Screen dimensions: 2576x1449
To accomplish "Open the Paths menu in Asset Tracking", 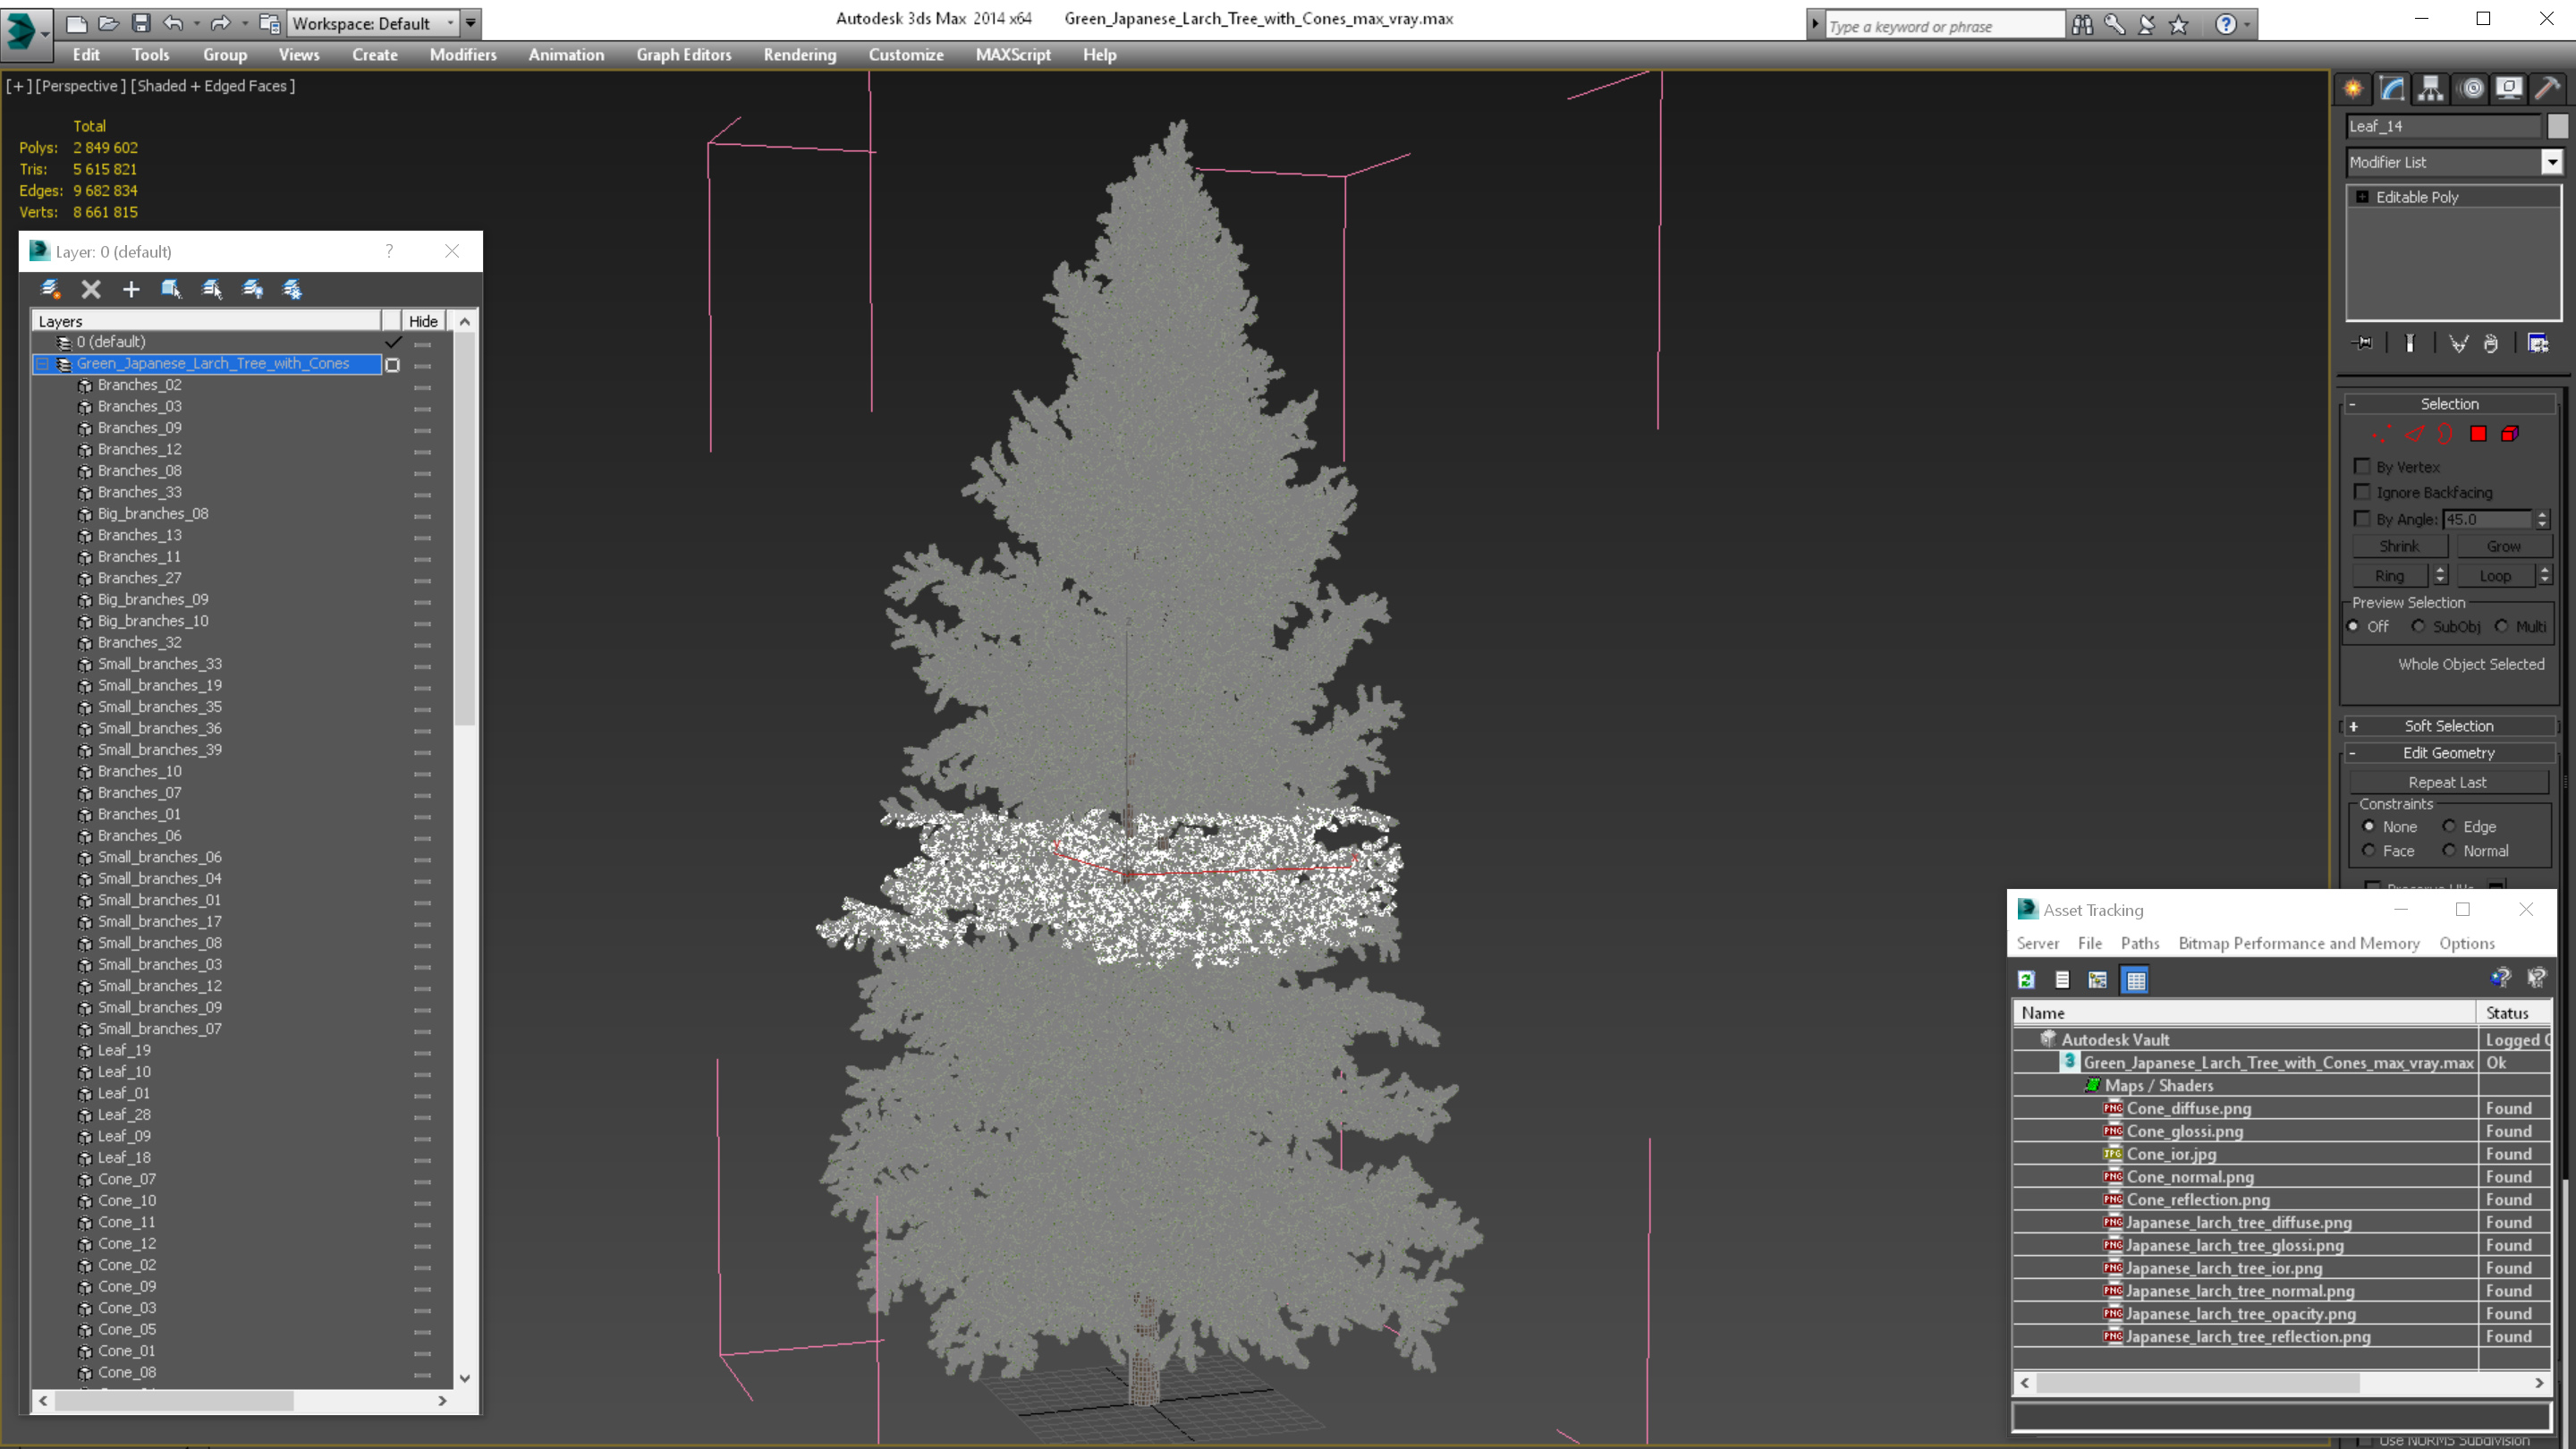I will (2139, 943).
